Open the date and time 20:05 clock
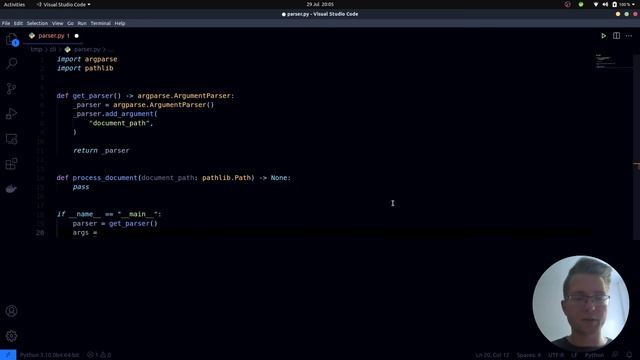The image size is (640, 360). [320, 4]
